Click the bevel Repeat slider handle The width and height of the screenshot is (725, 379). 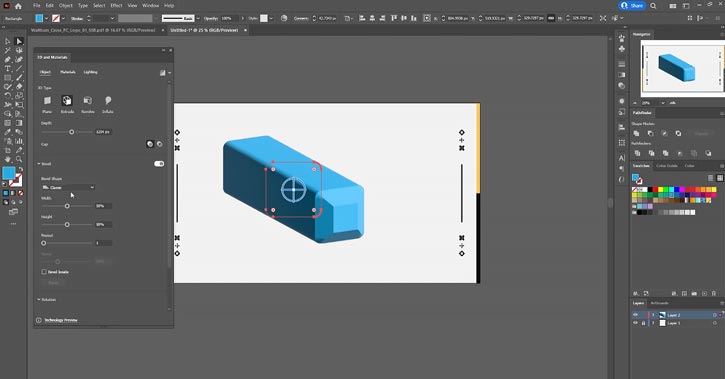pos(43,243)
